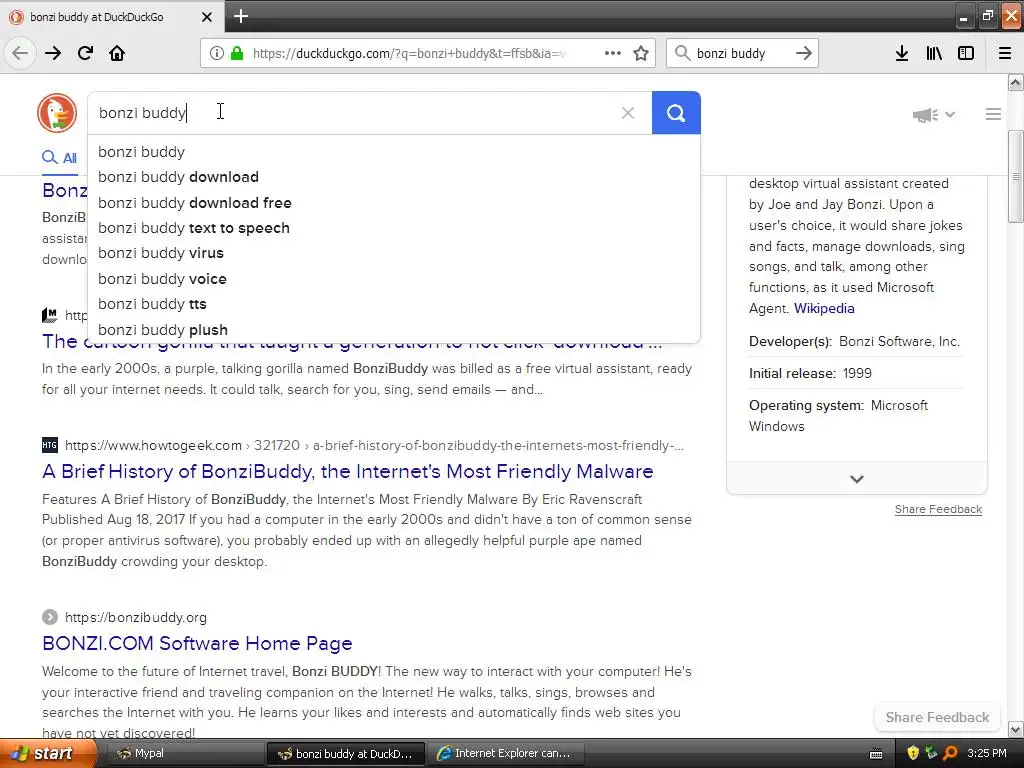
Task: Select suggestion 'bonzi buddy virus'
Action: click(394, 253)
